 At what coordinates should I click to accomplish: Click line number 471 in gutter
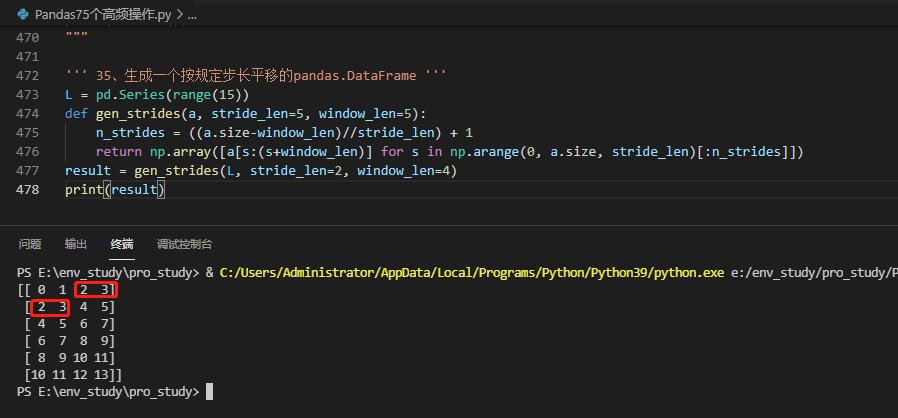(x=29, y=57)
